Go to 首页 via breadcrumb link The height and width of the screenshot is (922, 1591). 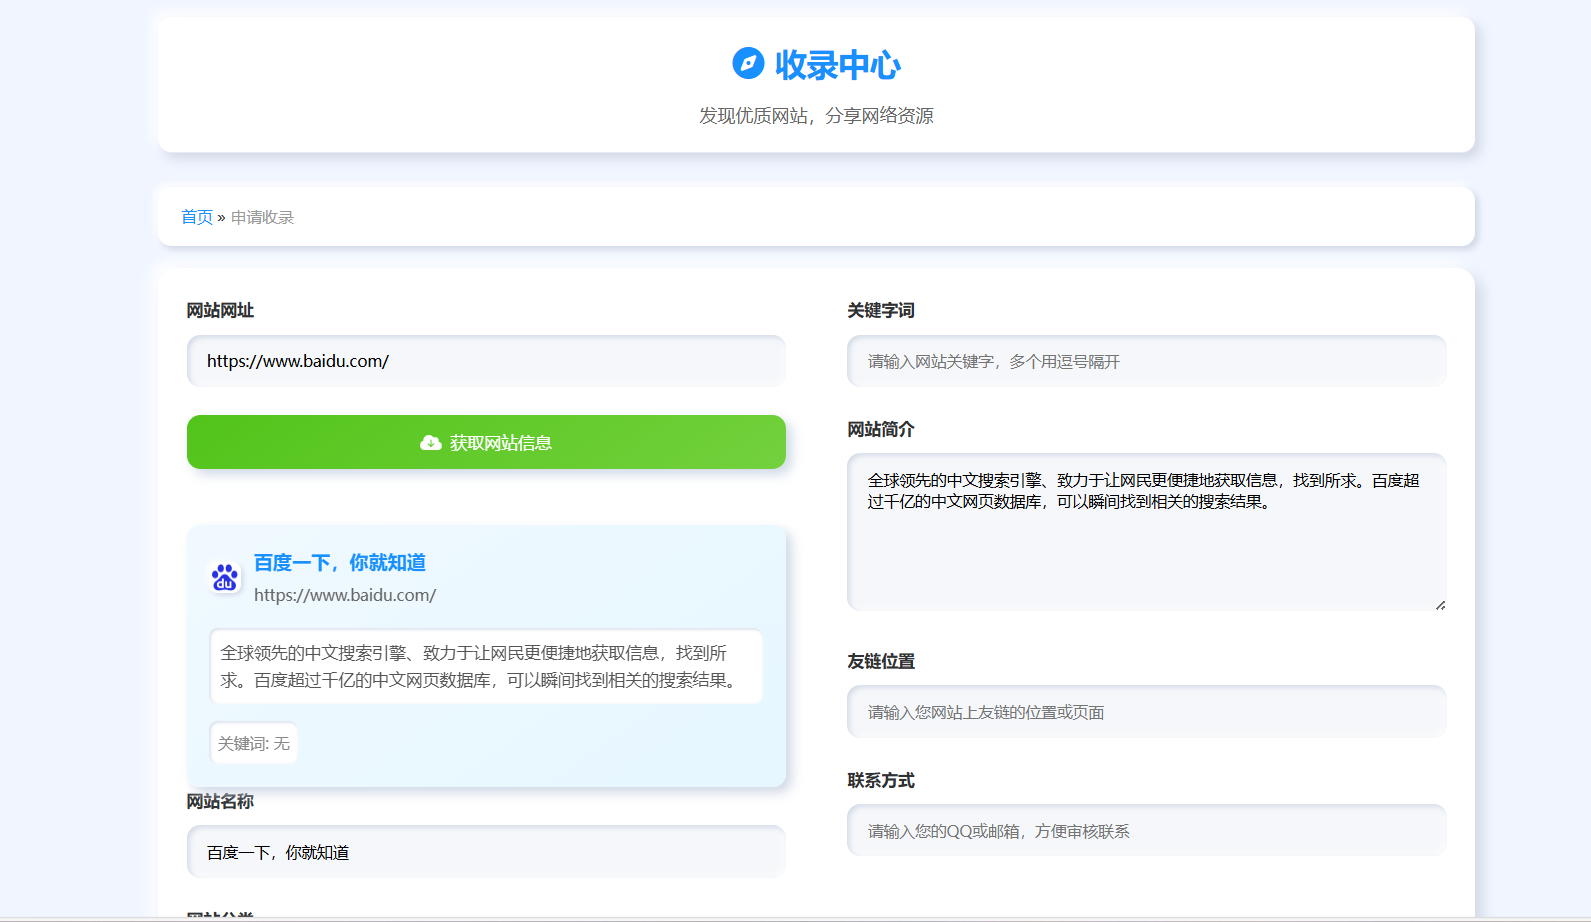click(x=197, y=217)
